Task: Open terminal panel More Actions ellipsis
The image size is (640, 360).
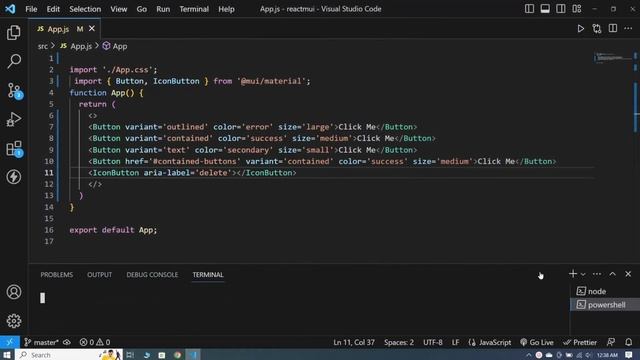Action: point(597,274)
